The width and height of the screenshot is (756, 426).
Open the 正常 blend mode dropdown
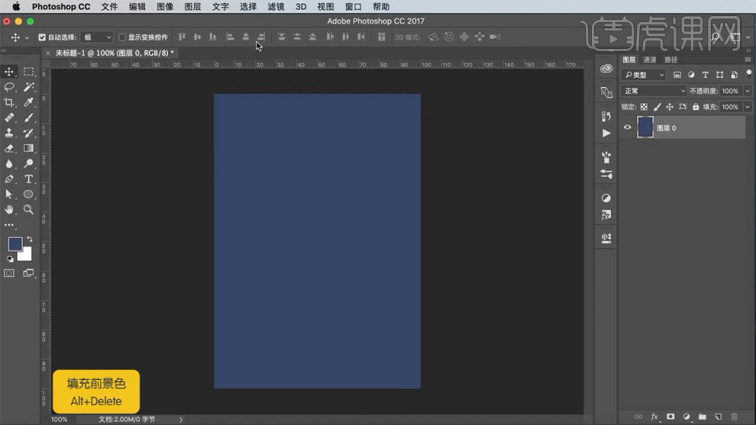point(654,91)
